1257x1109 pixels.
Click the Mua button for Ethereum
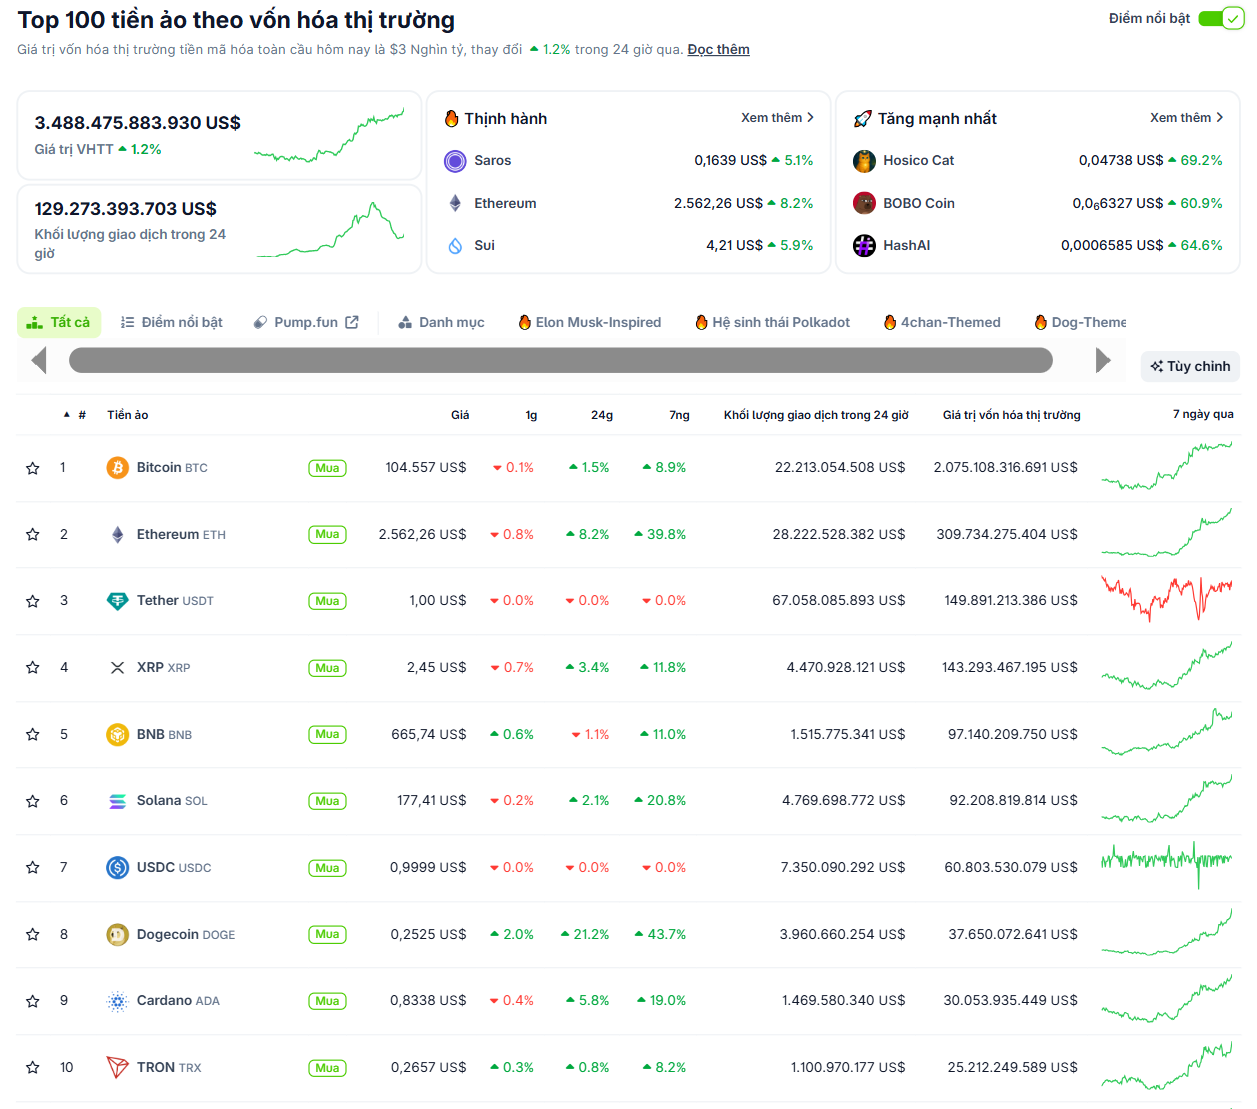(327, 535)
